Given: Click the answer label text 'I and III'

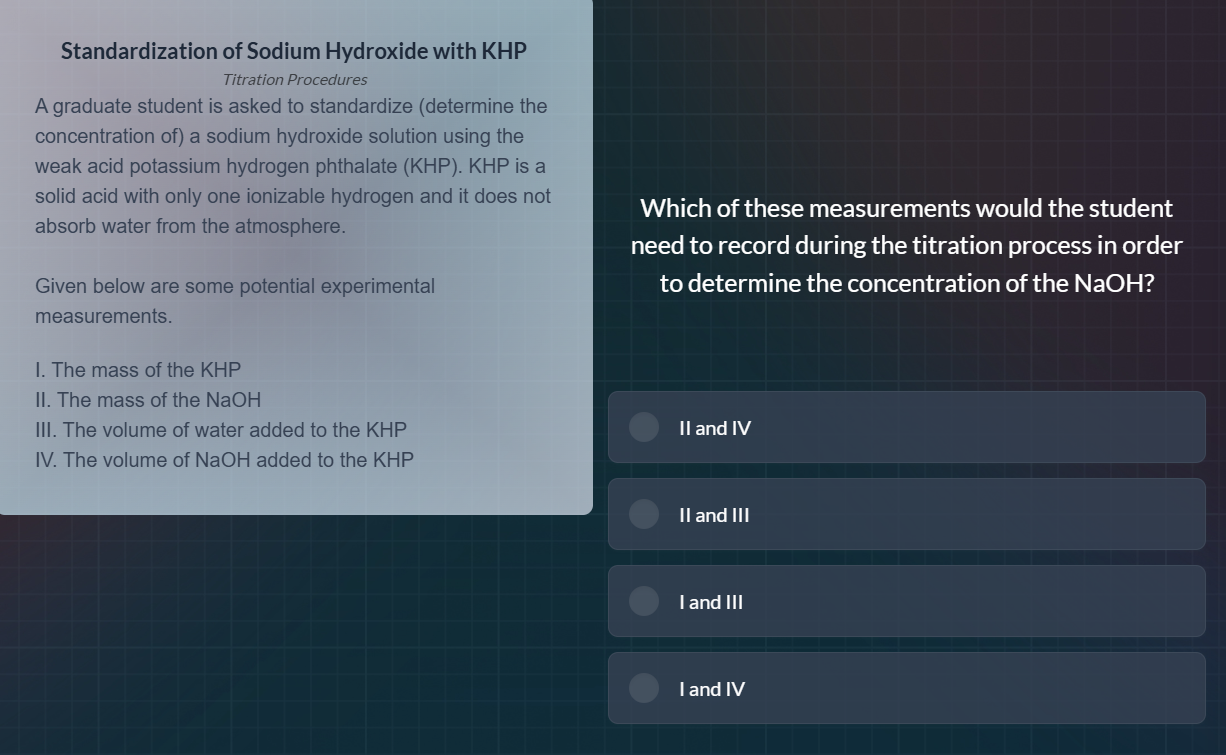Looking at the screenshot, I should tap(710, 601).
